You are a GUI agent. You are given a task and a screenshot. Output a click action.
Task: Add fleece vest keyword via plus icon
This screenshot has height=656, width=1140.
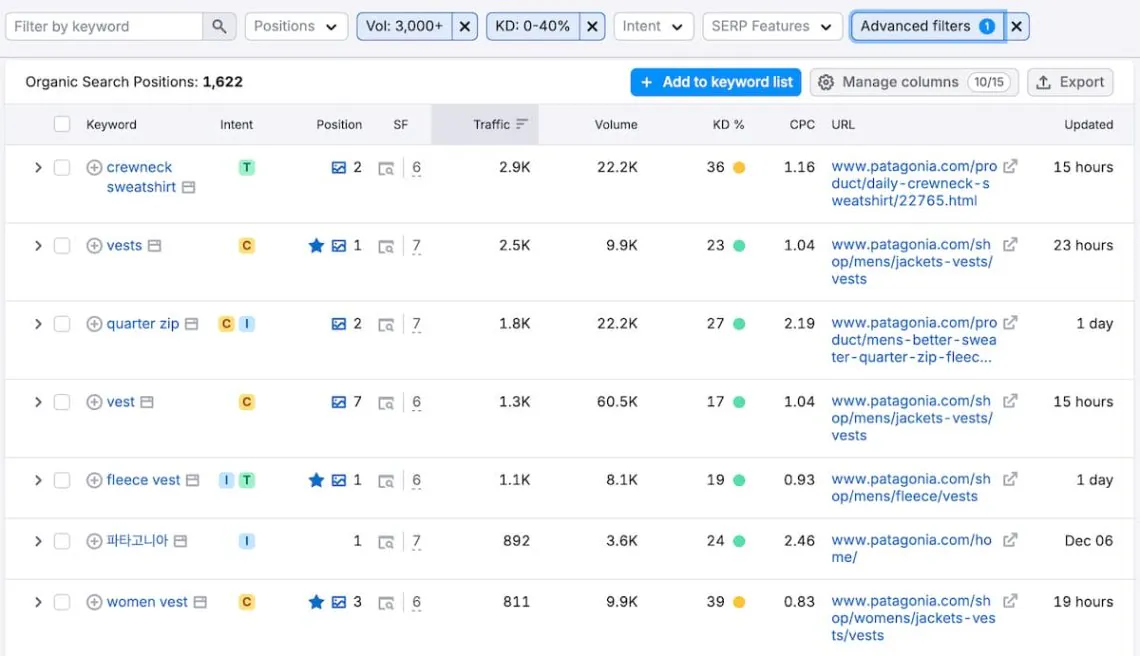(94, 480)
